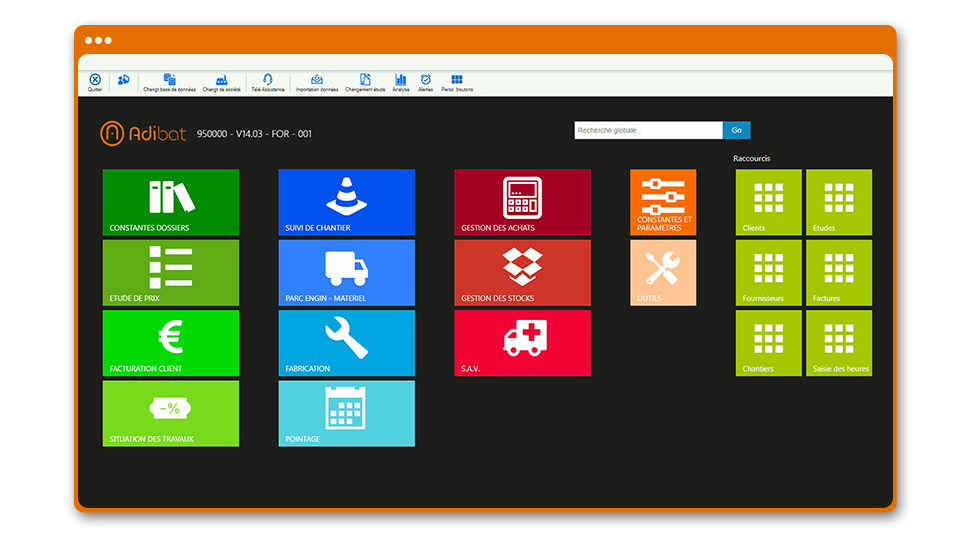This screenshot has height=540, width=960.
Task: Open the Constantes Dossiers tile
Action: pyautogui.click(x=170, y=202)
